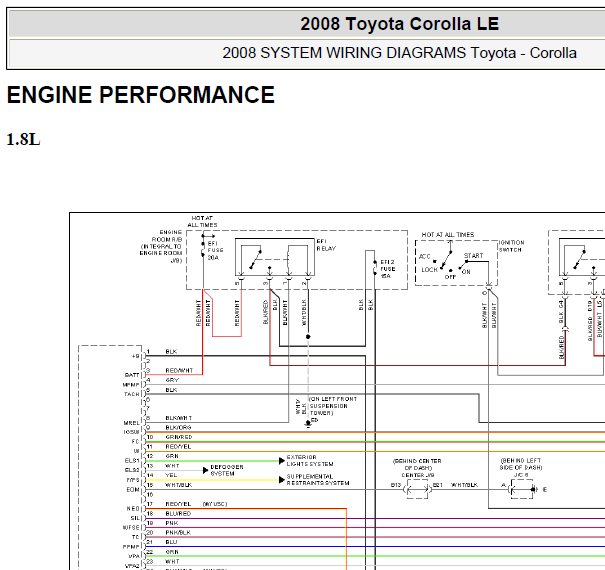Click the 'BLU/RED' wire label at pin 18
605x570 pixels.
178,513
